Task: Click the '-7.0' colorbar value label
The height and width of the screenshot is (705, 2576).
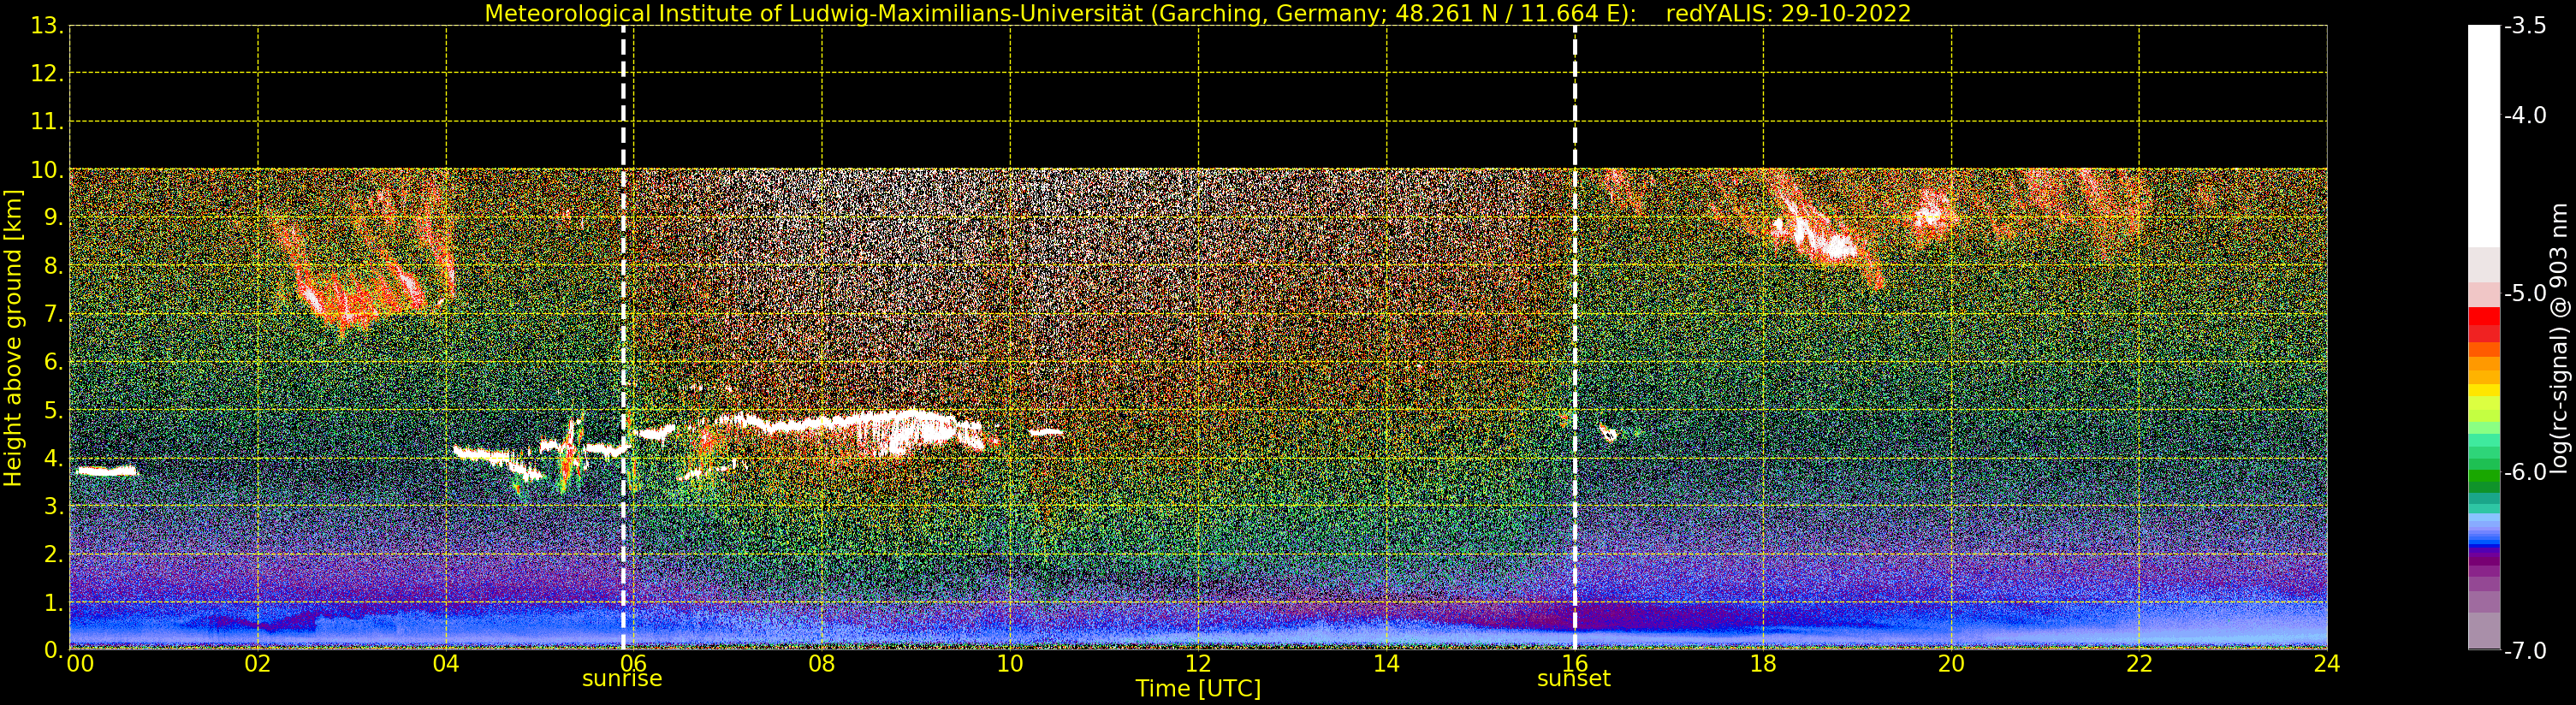Action: click(2525, 651)
